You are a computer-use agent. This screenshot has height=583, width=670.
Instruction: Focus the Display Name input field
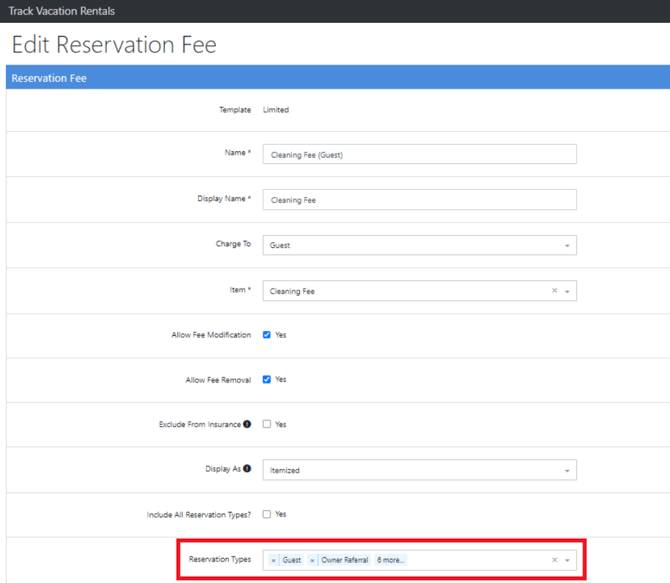[419, 200]
